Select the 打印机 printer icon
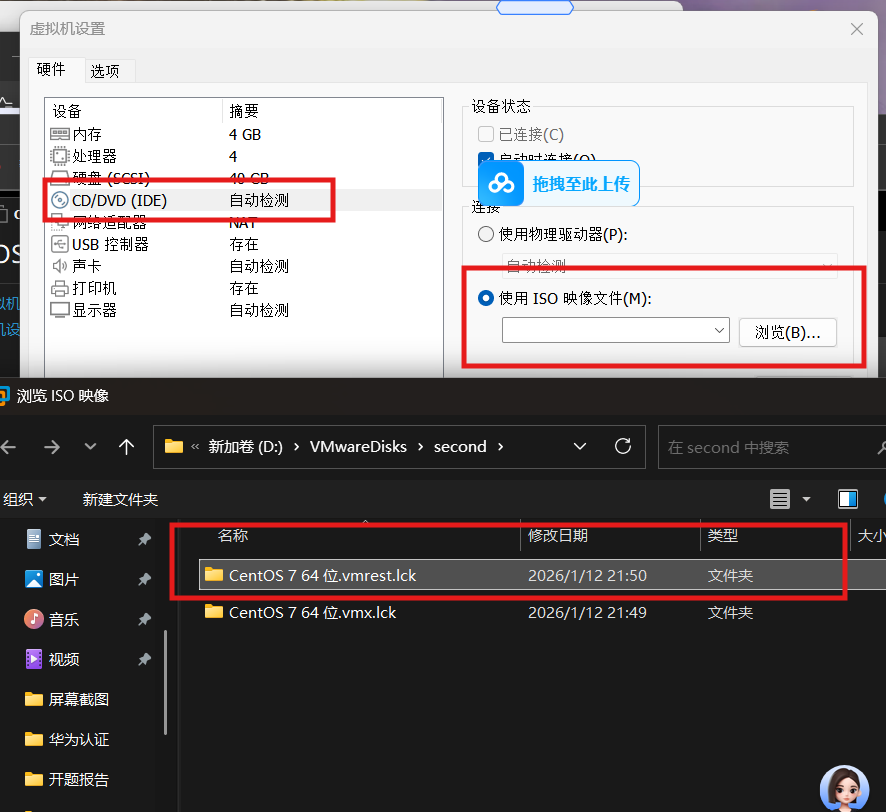The width and height of the screenshot is (886, 812). (x=59, y=288)
